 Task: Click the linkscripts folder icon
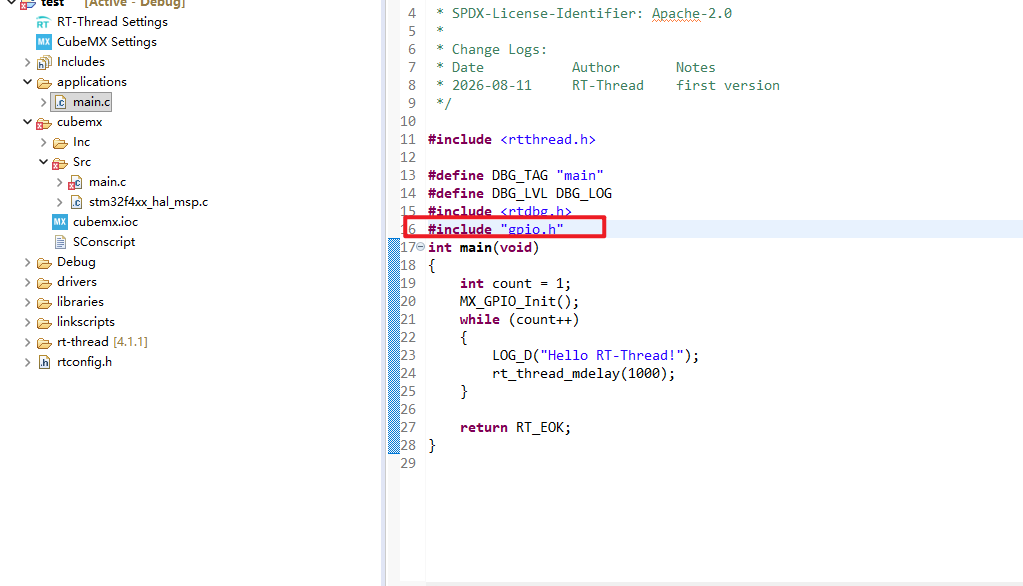point(44,323)
